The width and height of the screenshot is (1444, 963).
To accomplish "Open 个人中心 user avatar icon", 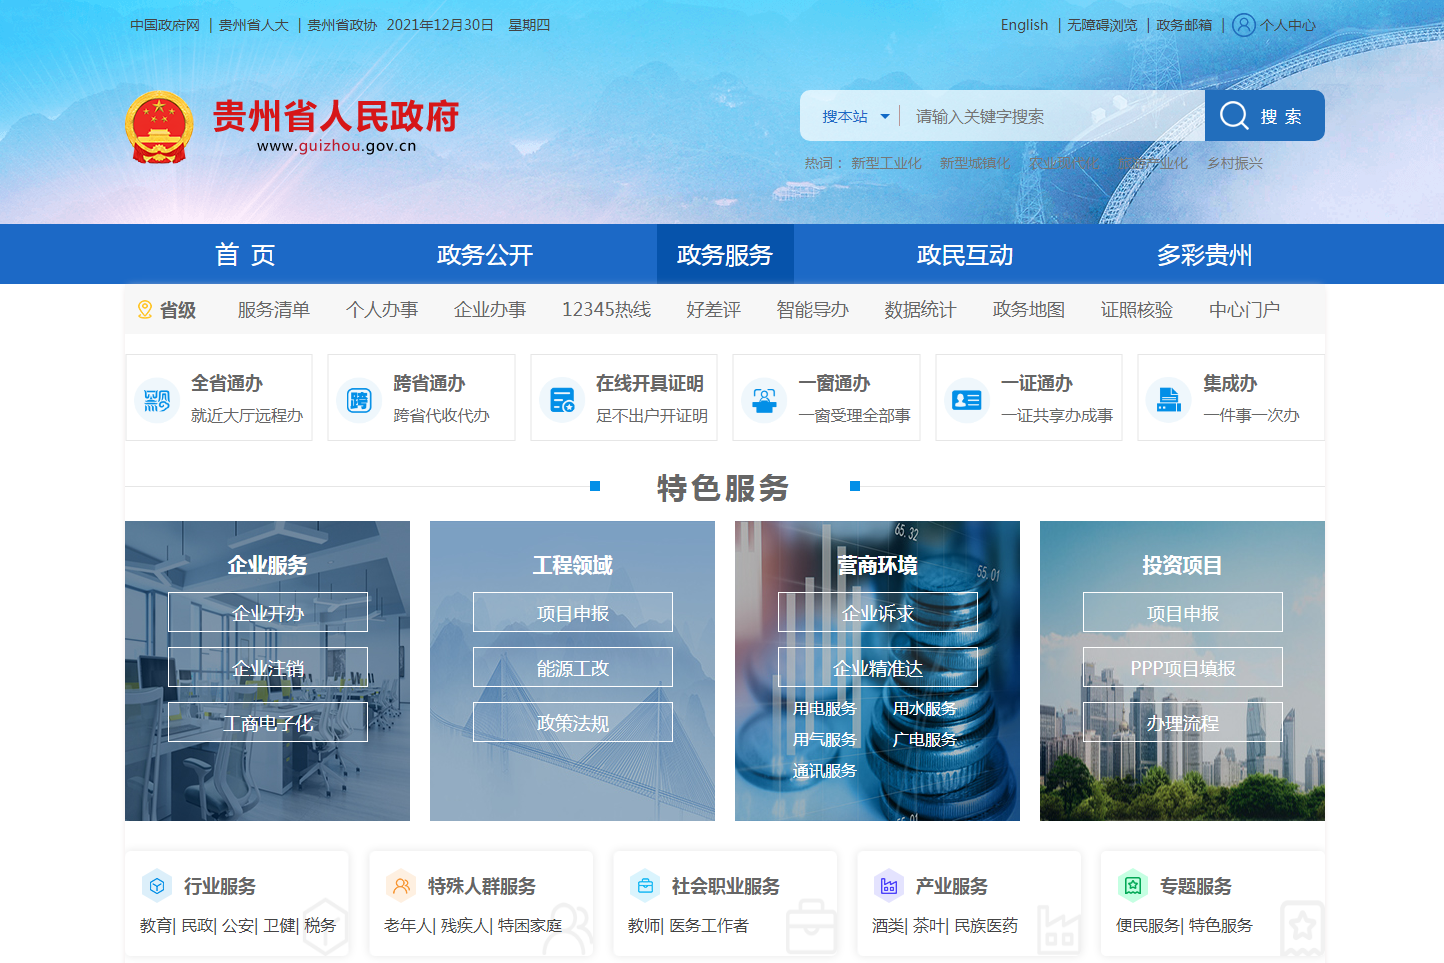I will 1243,25.
